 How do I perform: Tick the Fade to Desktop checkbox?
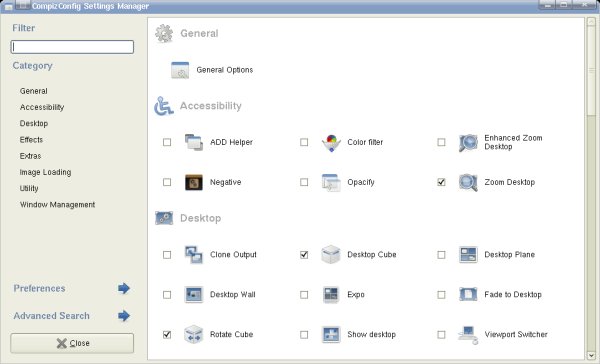click(441, 295)
